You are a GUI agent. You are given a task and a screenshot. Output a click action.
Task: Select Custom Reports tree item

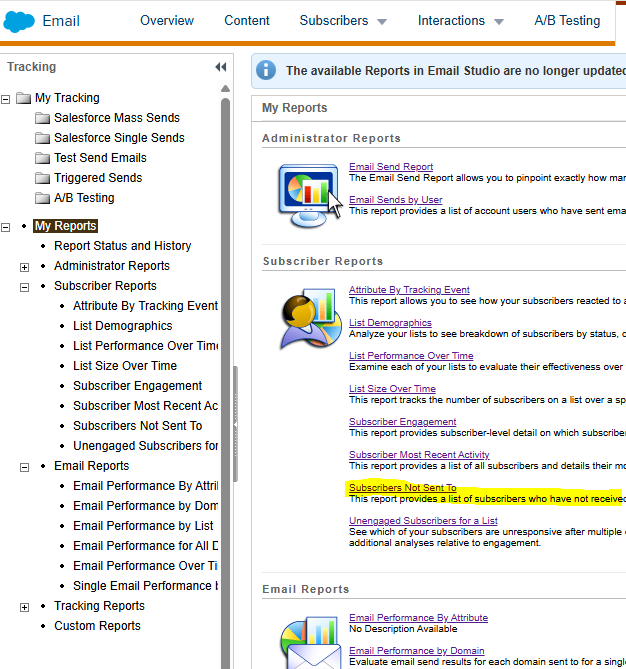coord(97,626)
